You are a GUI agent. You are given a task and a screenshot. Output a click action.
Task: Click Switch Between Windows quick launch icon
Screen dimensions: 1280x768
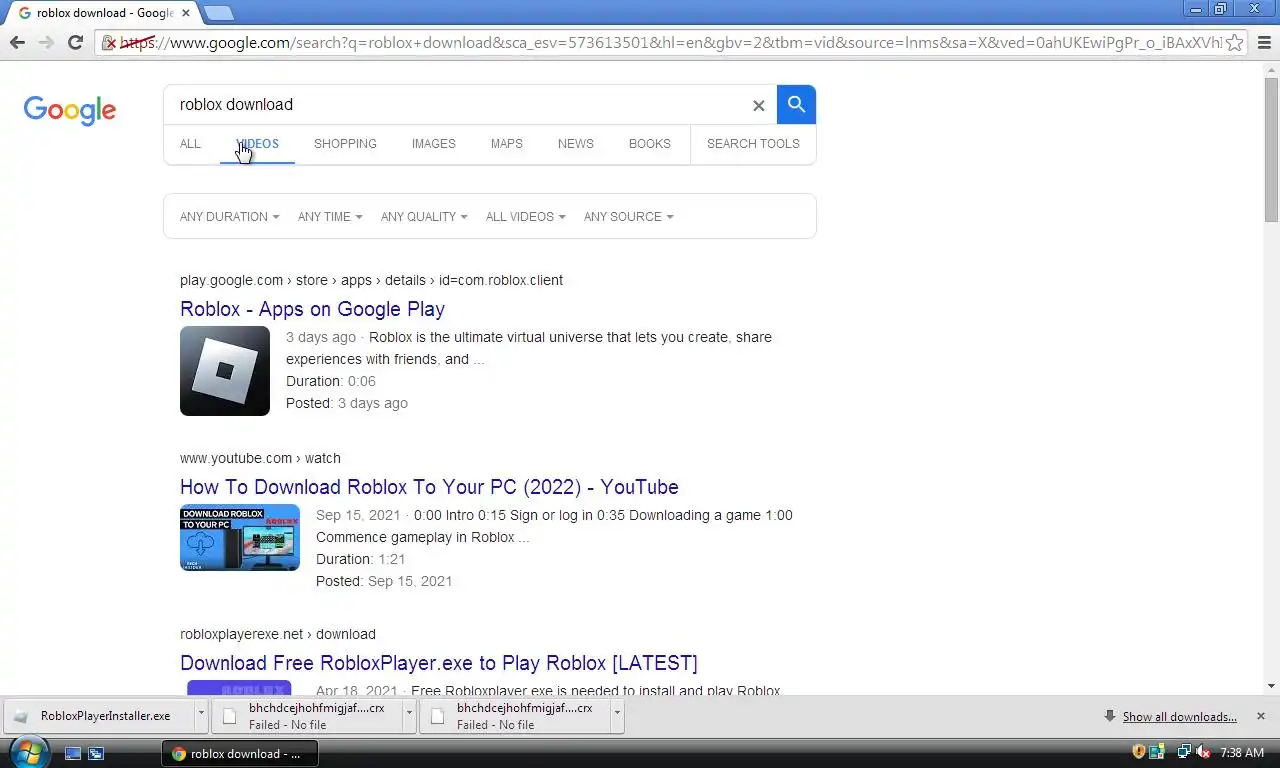(96, 753)
